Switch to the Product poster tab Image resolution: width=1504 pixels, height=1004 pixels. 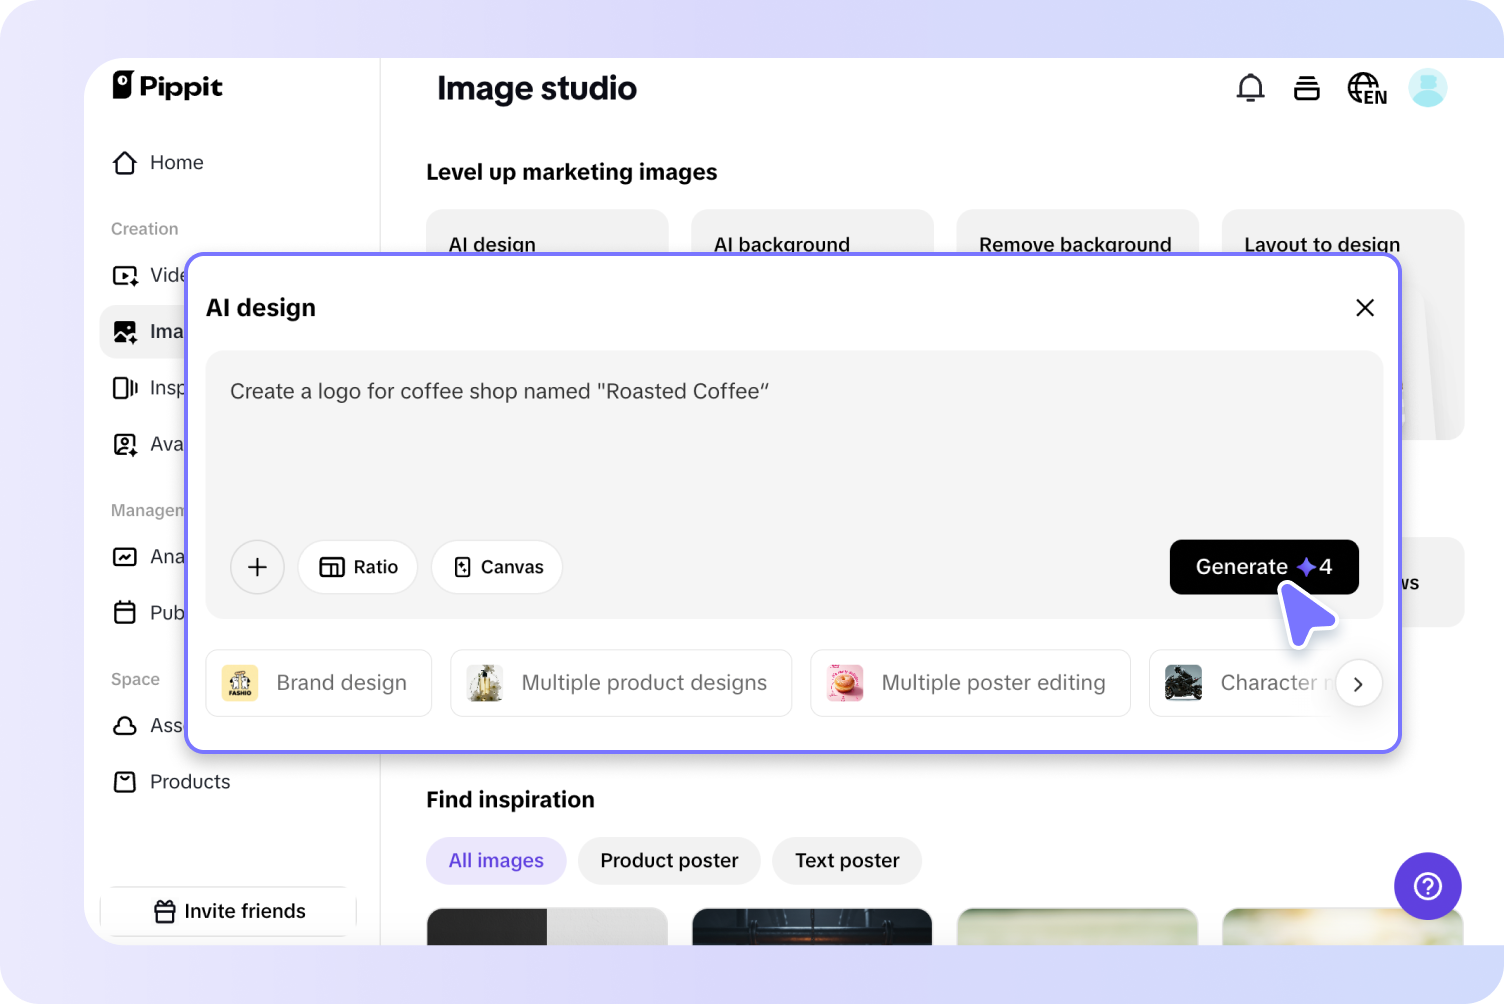pyautogui.click(x=668, y=860)
